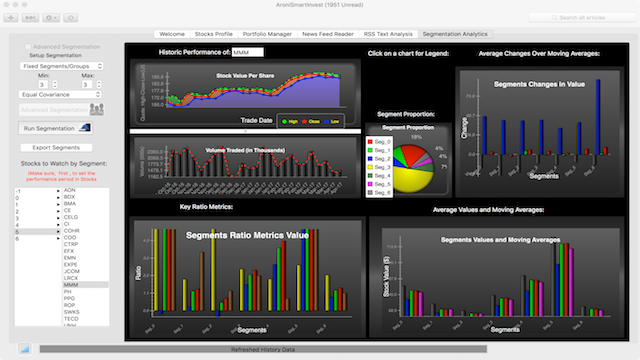The image size is (640, 360).
Task: Expand segment 2 arrow in segment list
Action: coord(58,211)
